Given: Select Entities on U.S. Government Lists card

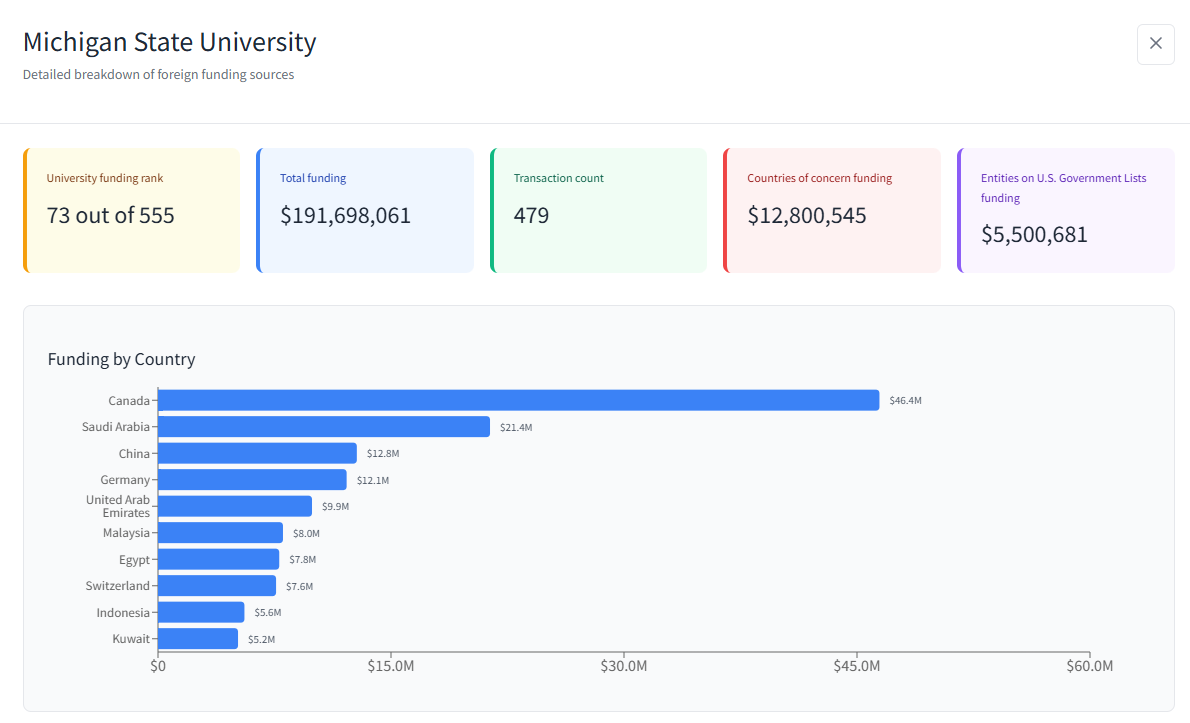Looking at the screenshot, I should [x=1065, y=210].
